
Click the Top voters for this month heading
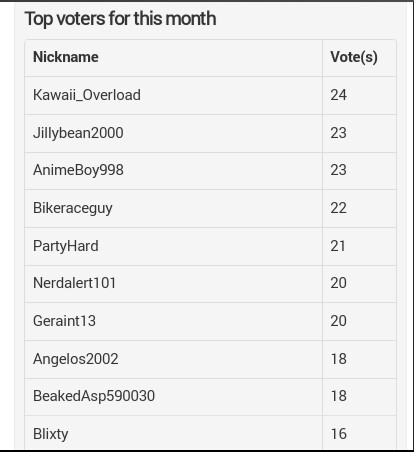tap(120, 19)
